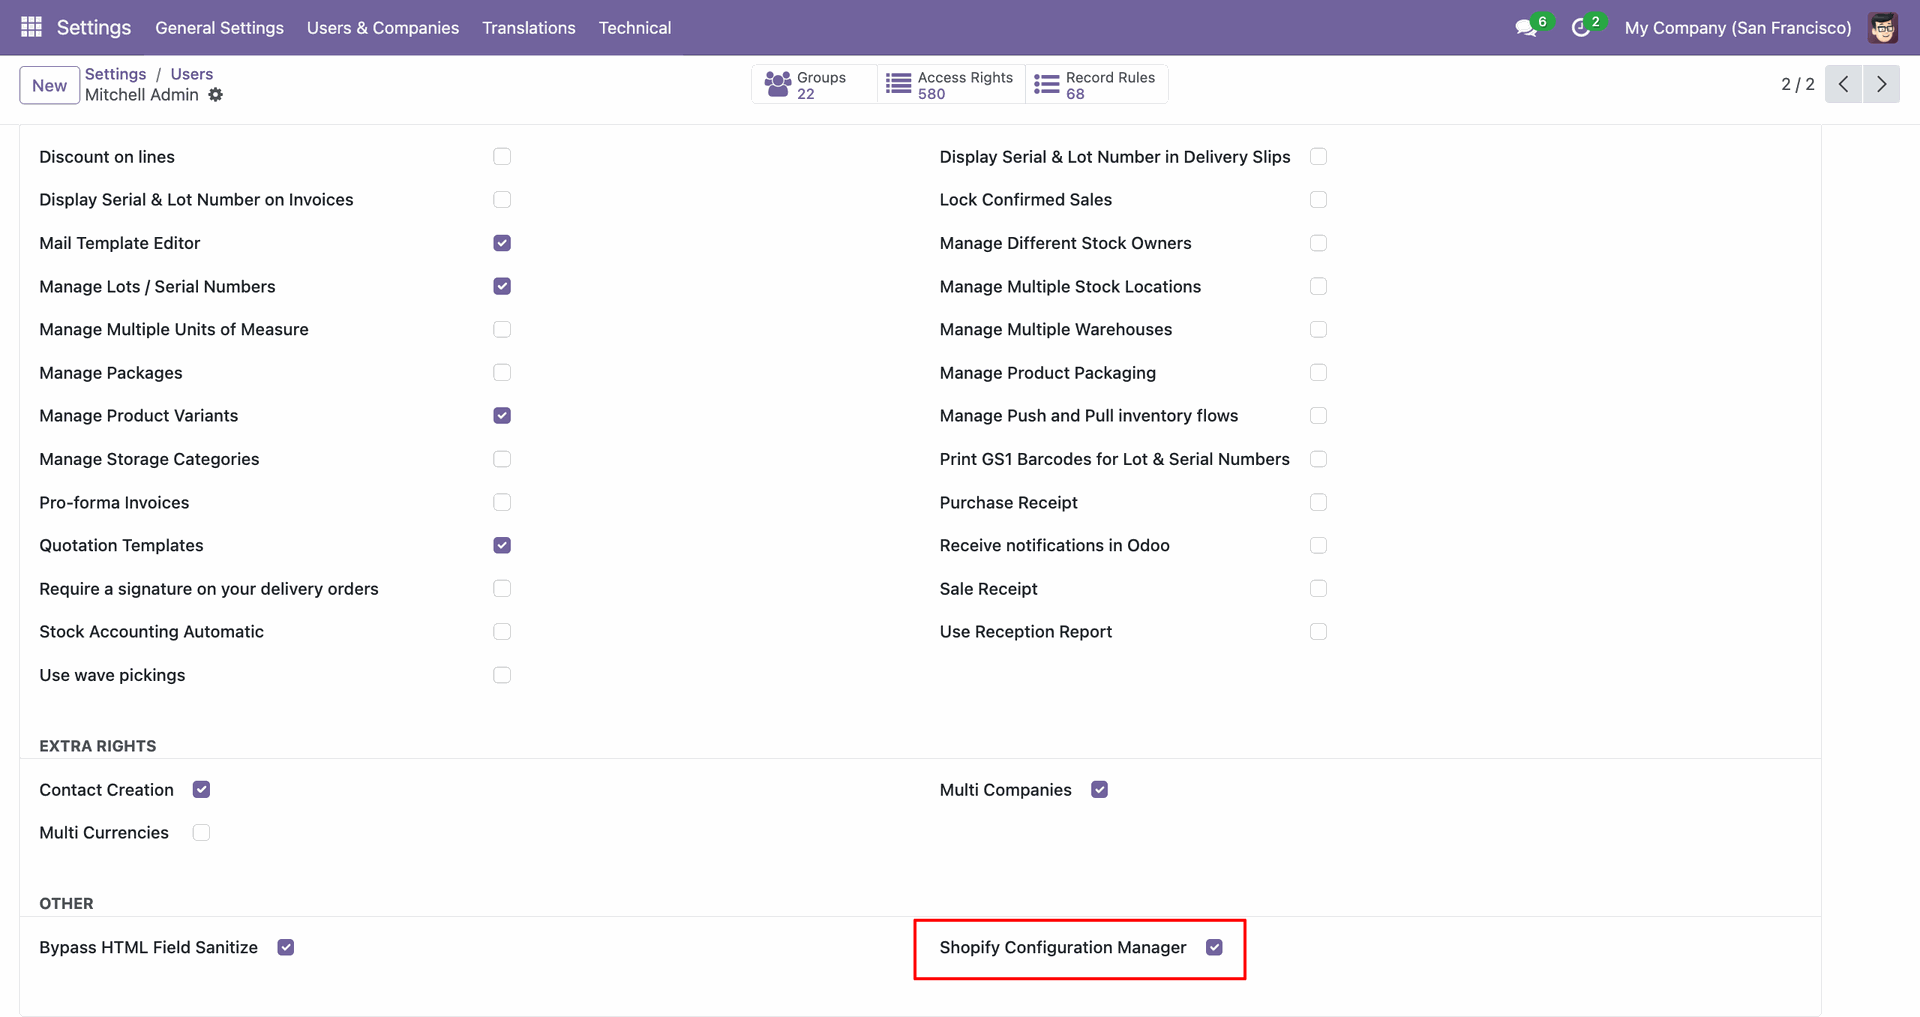Enable Stock Accounting Automatic
The image size is (1920, 1017).
(502, 632)
